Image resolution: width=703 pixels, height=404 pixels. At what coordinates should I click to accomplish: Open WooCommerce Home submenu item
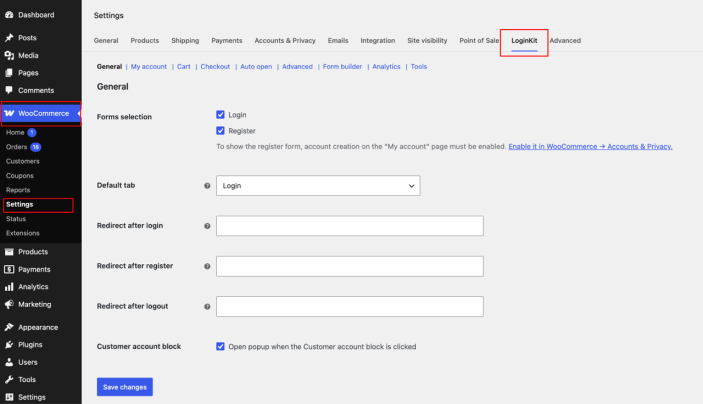(x=15, y=132)
